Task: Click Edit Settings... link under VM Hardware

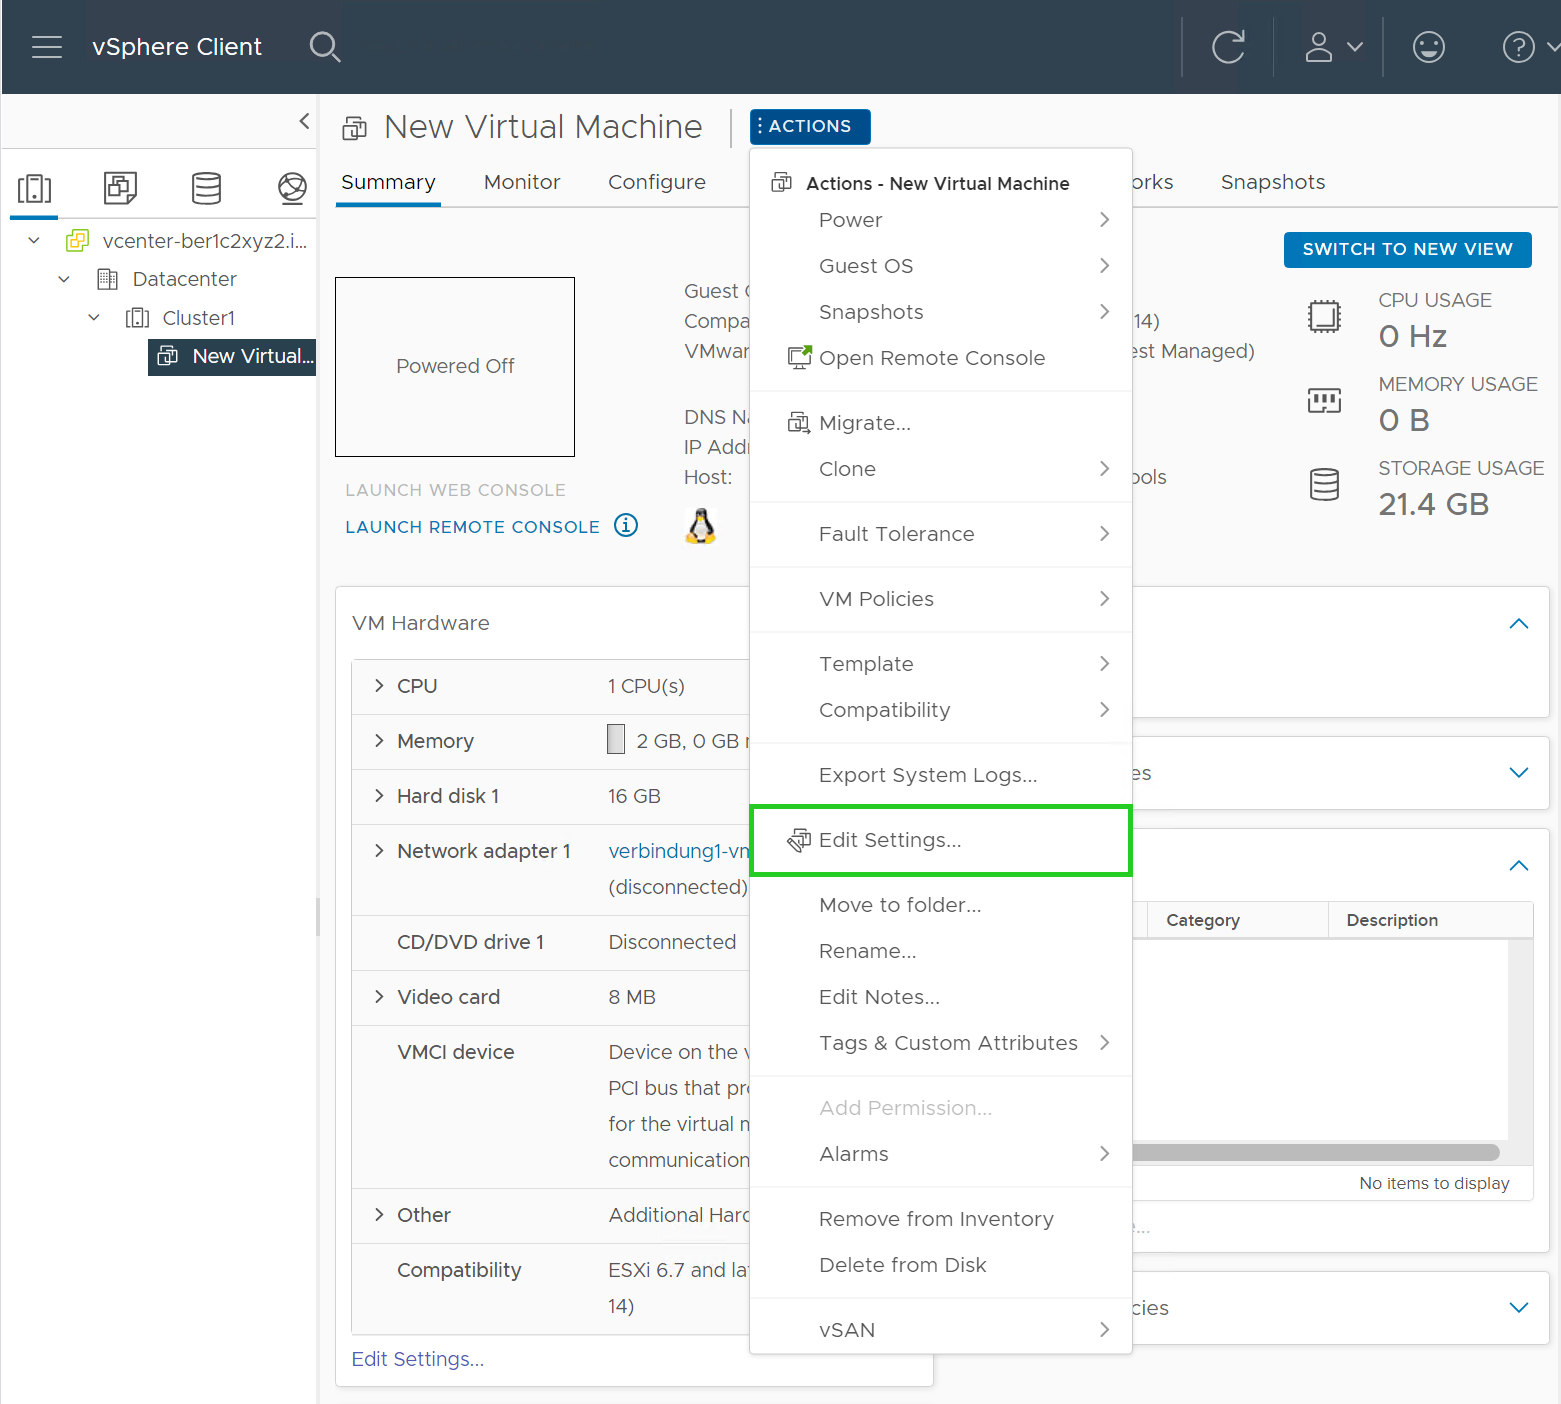Action: click(418, 1359)
